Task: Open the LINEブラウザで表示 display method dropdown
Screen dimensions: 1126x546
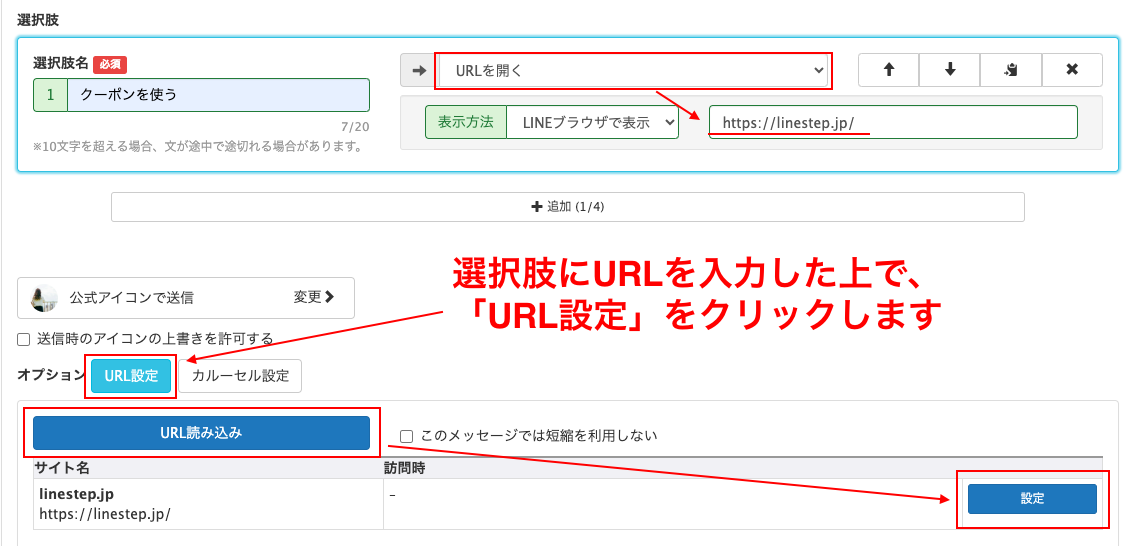Action: (592, 122)
